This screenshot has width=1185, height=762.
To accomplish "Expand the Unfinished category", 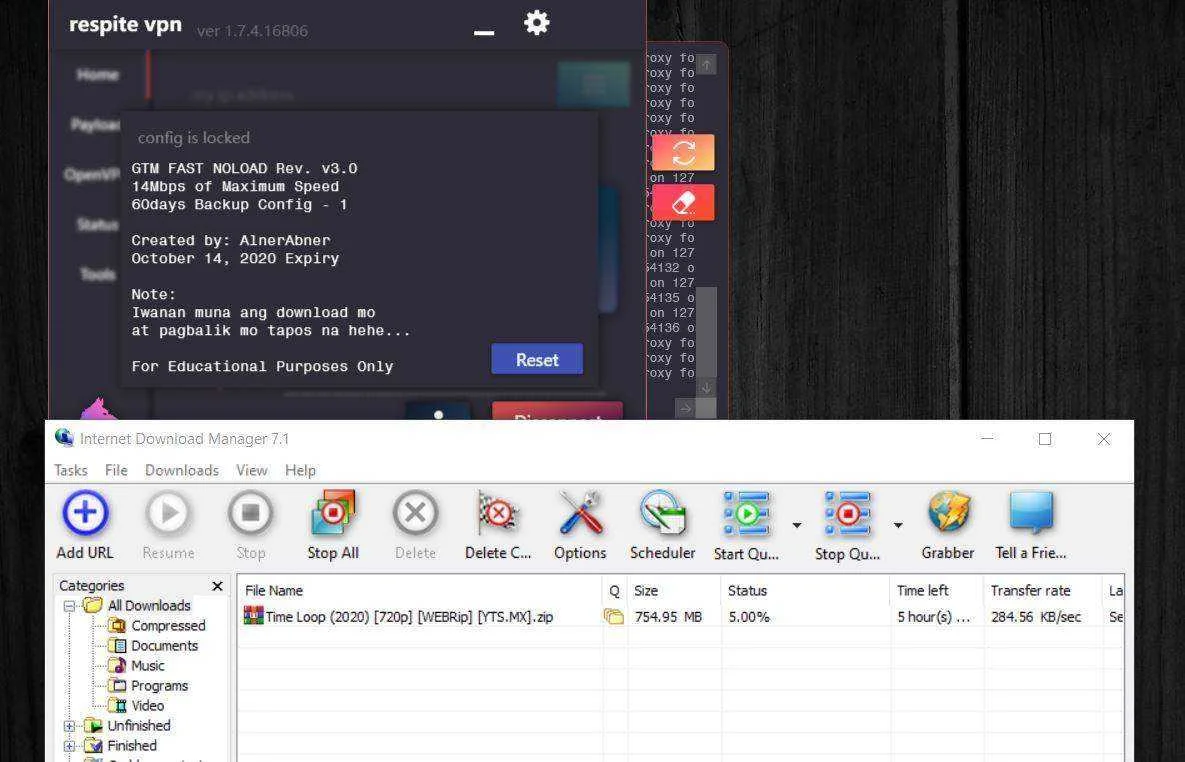I will [x=70, y=726].
